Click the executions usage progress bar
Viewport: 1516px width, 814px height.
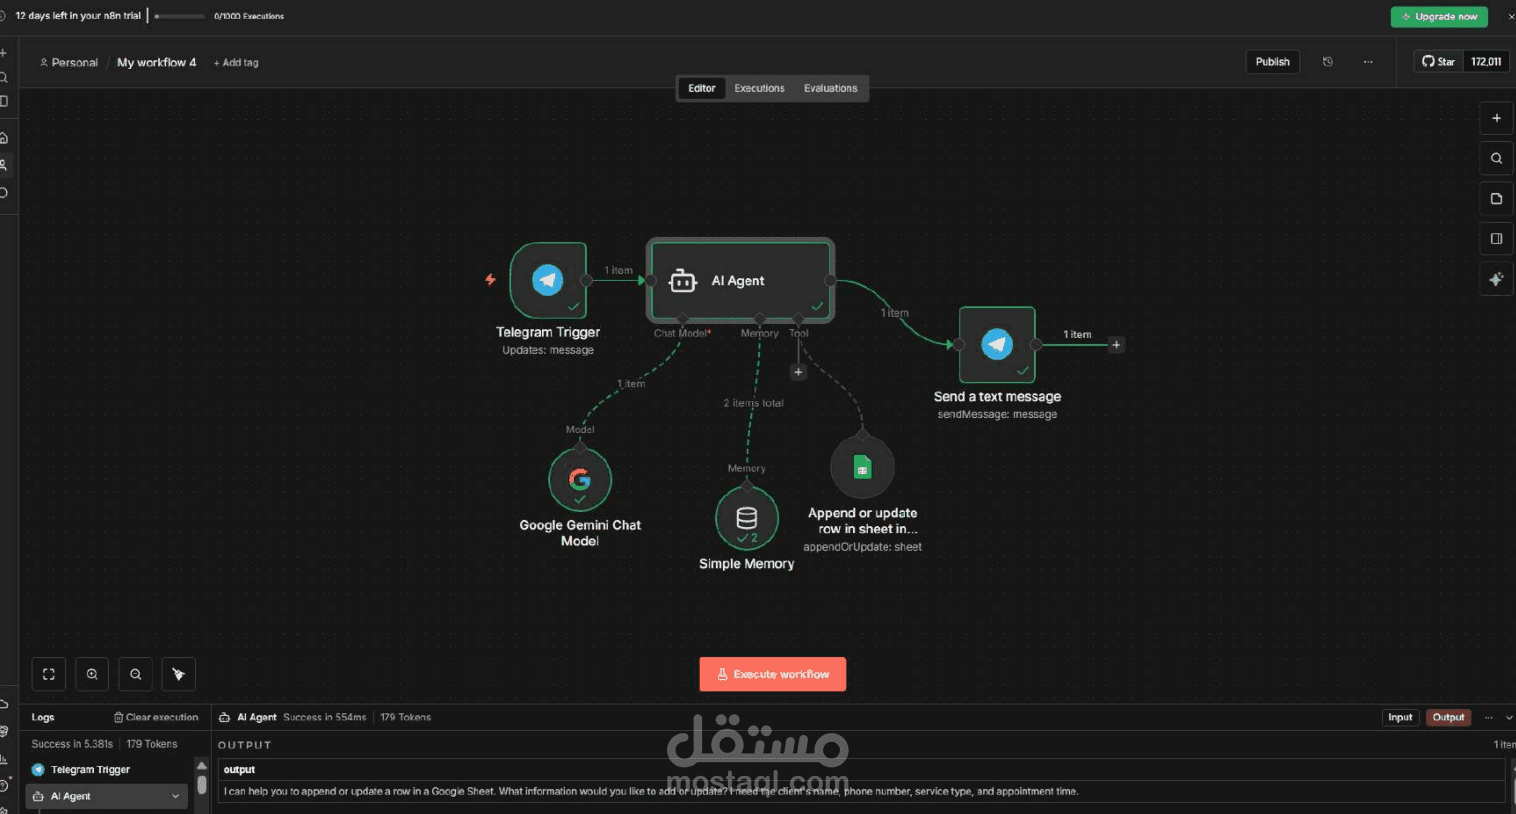(x=179, y=16)
